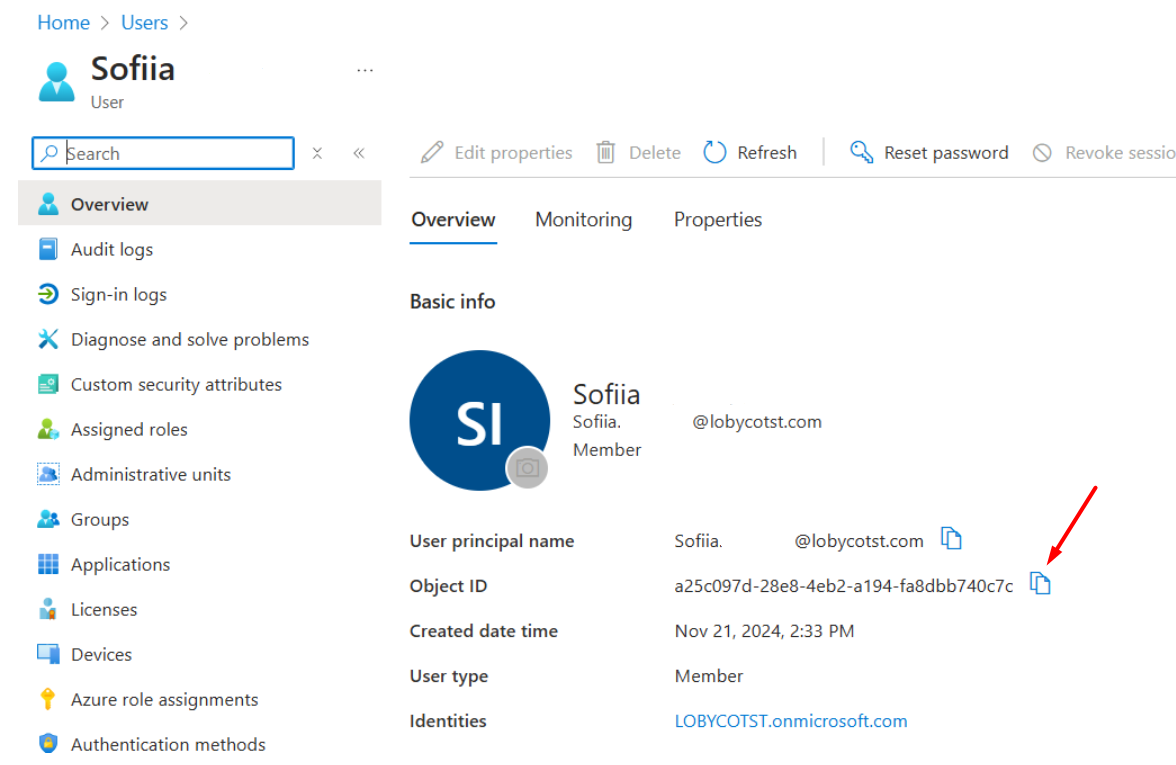1176x765 pixels.
Task: Copy the Object ID to clipboard
Action: tap(1040, 583)
